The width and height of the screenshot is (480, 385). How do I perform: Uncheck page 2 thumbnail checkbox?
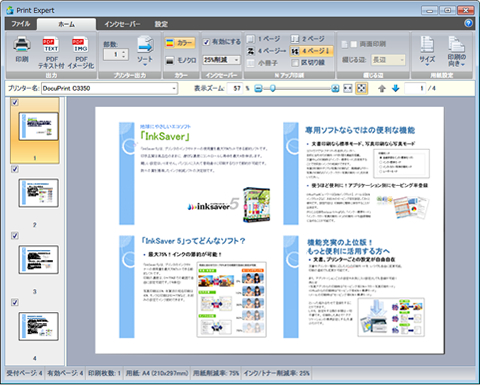[x=15, y=169]
